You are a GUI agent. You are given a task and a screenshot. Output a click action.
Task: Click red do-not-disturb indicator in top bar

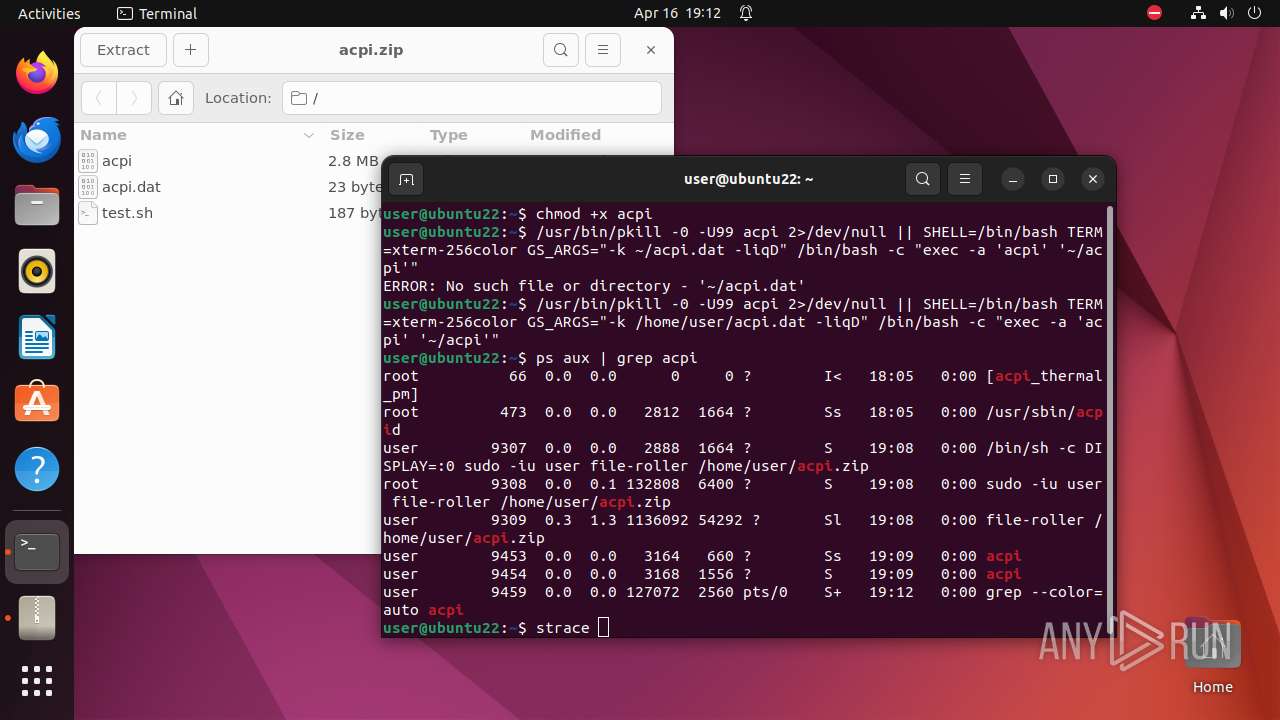coord(1155,13)
